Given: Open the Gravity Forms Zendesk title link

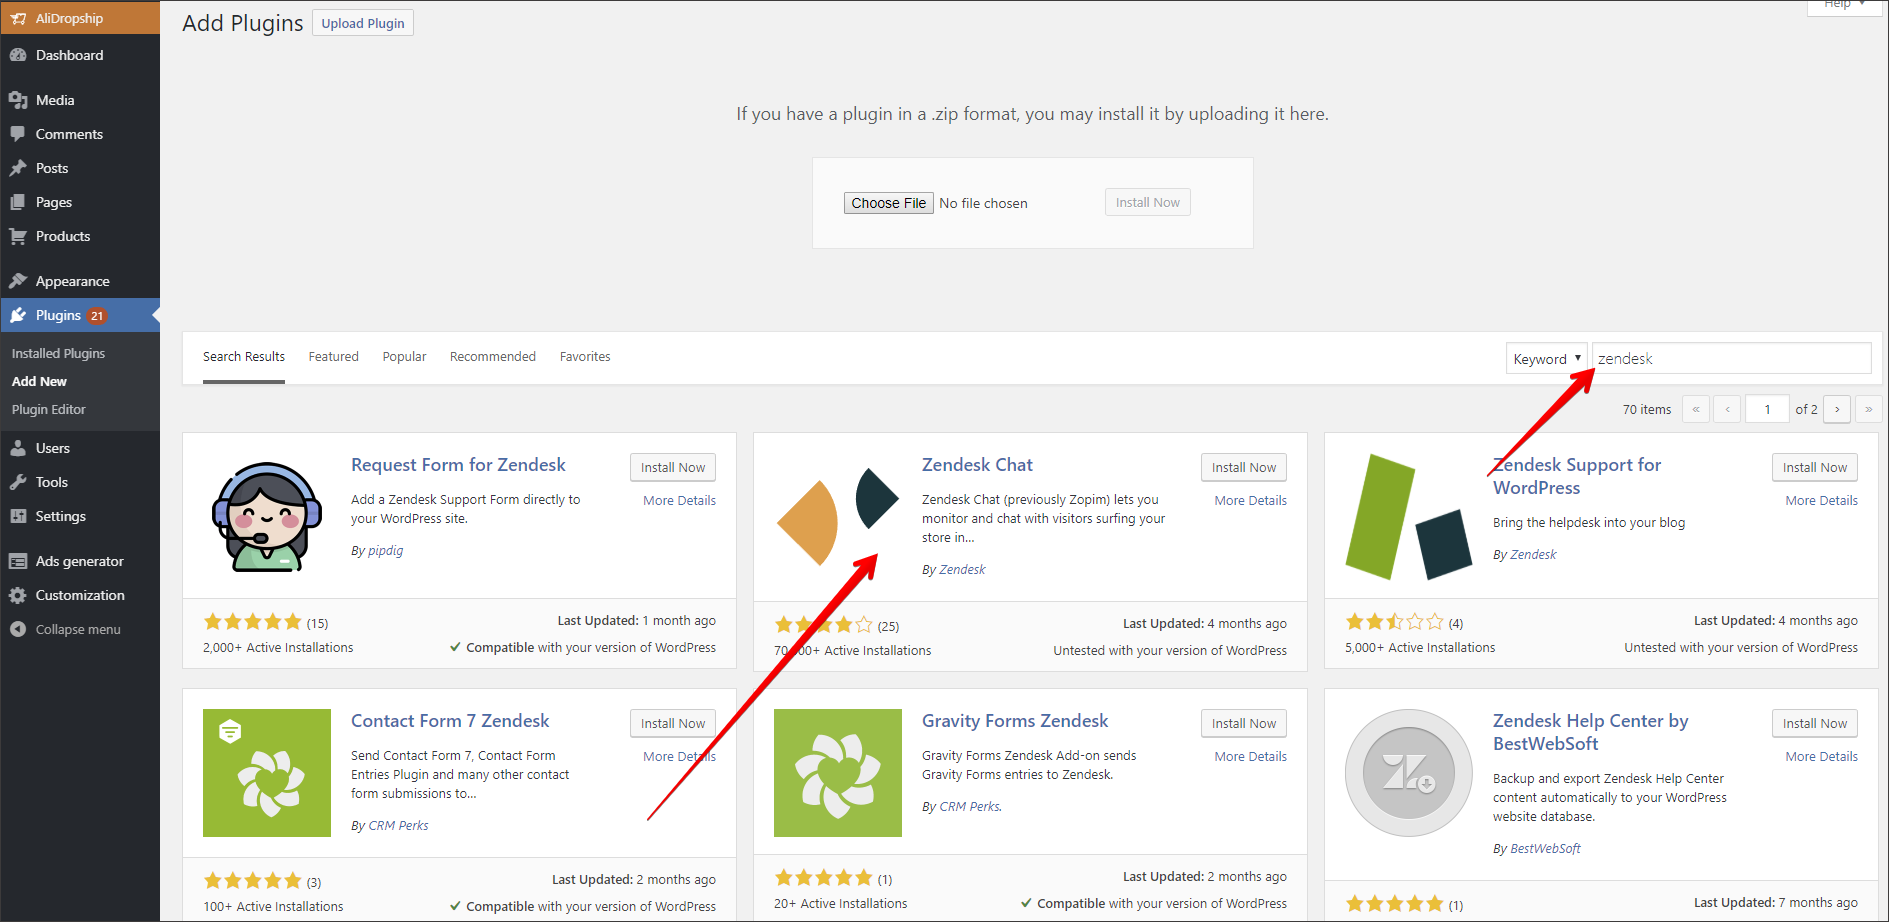Looking at the screenshot, I should [1015, 721].
